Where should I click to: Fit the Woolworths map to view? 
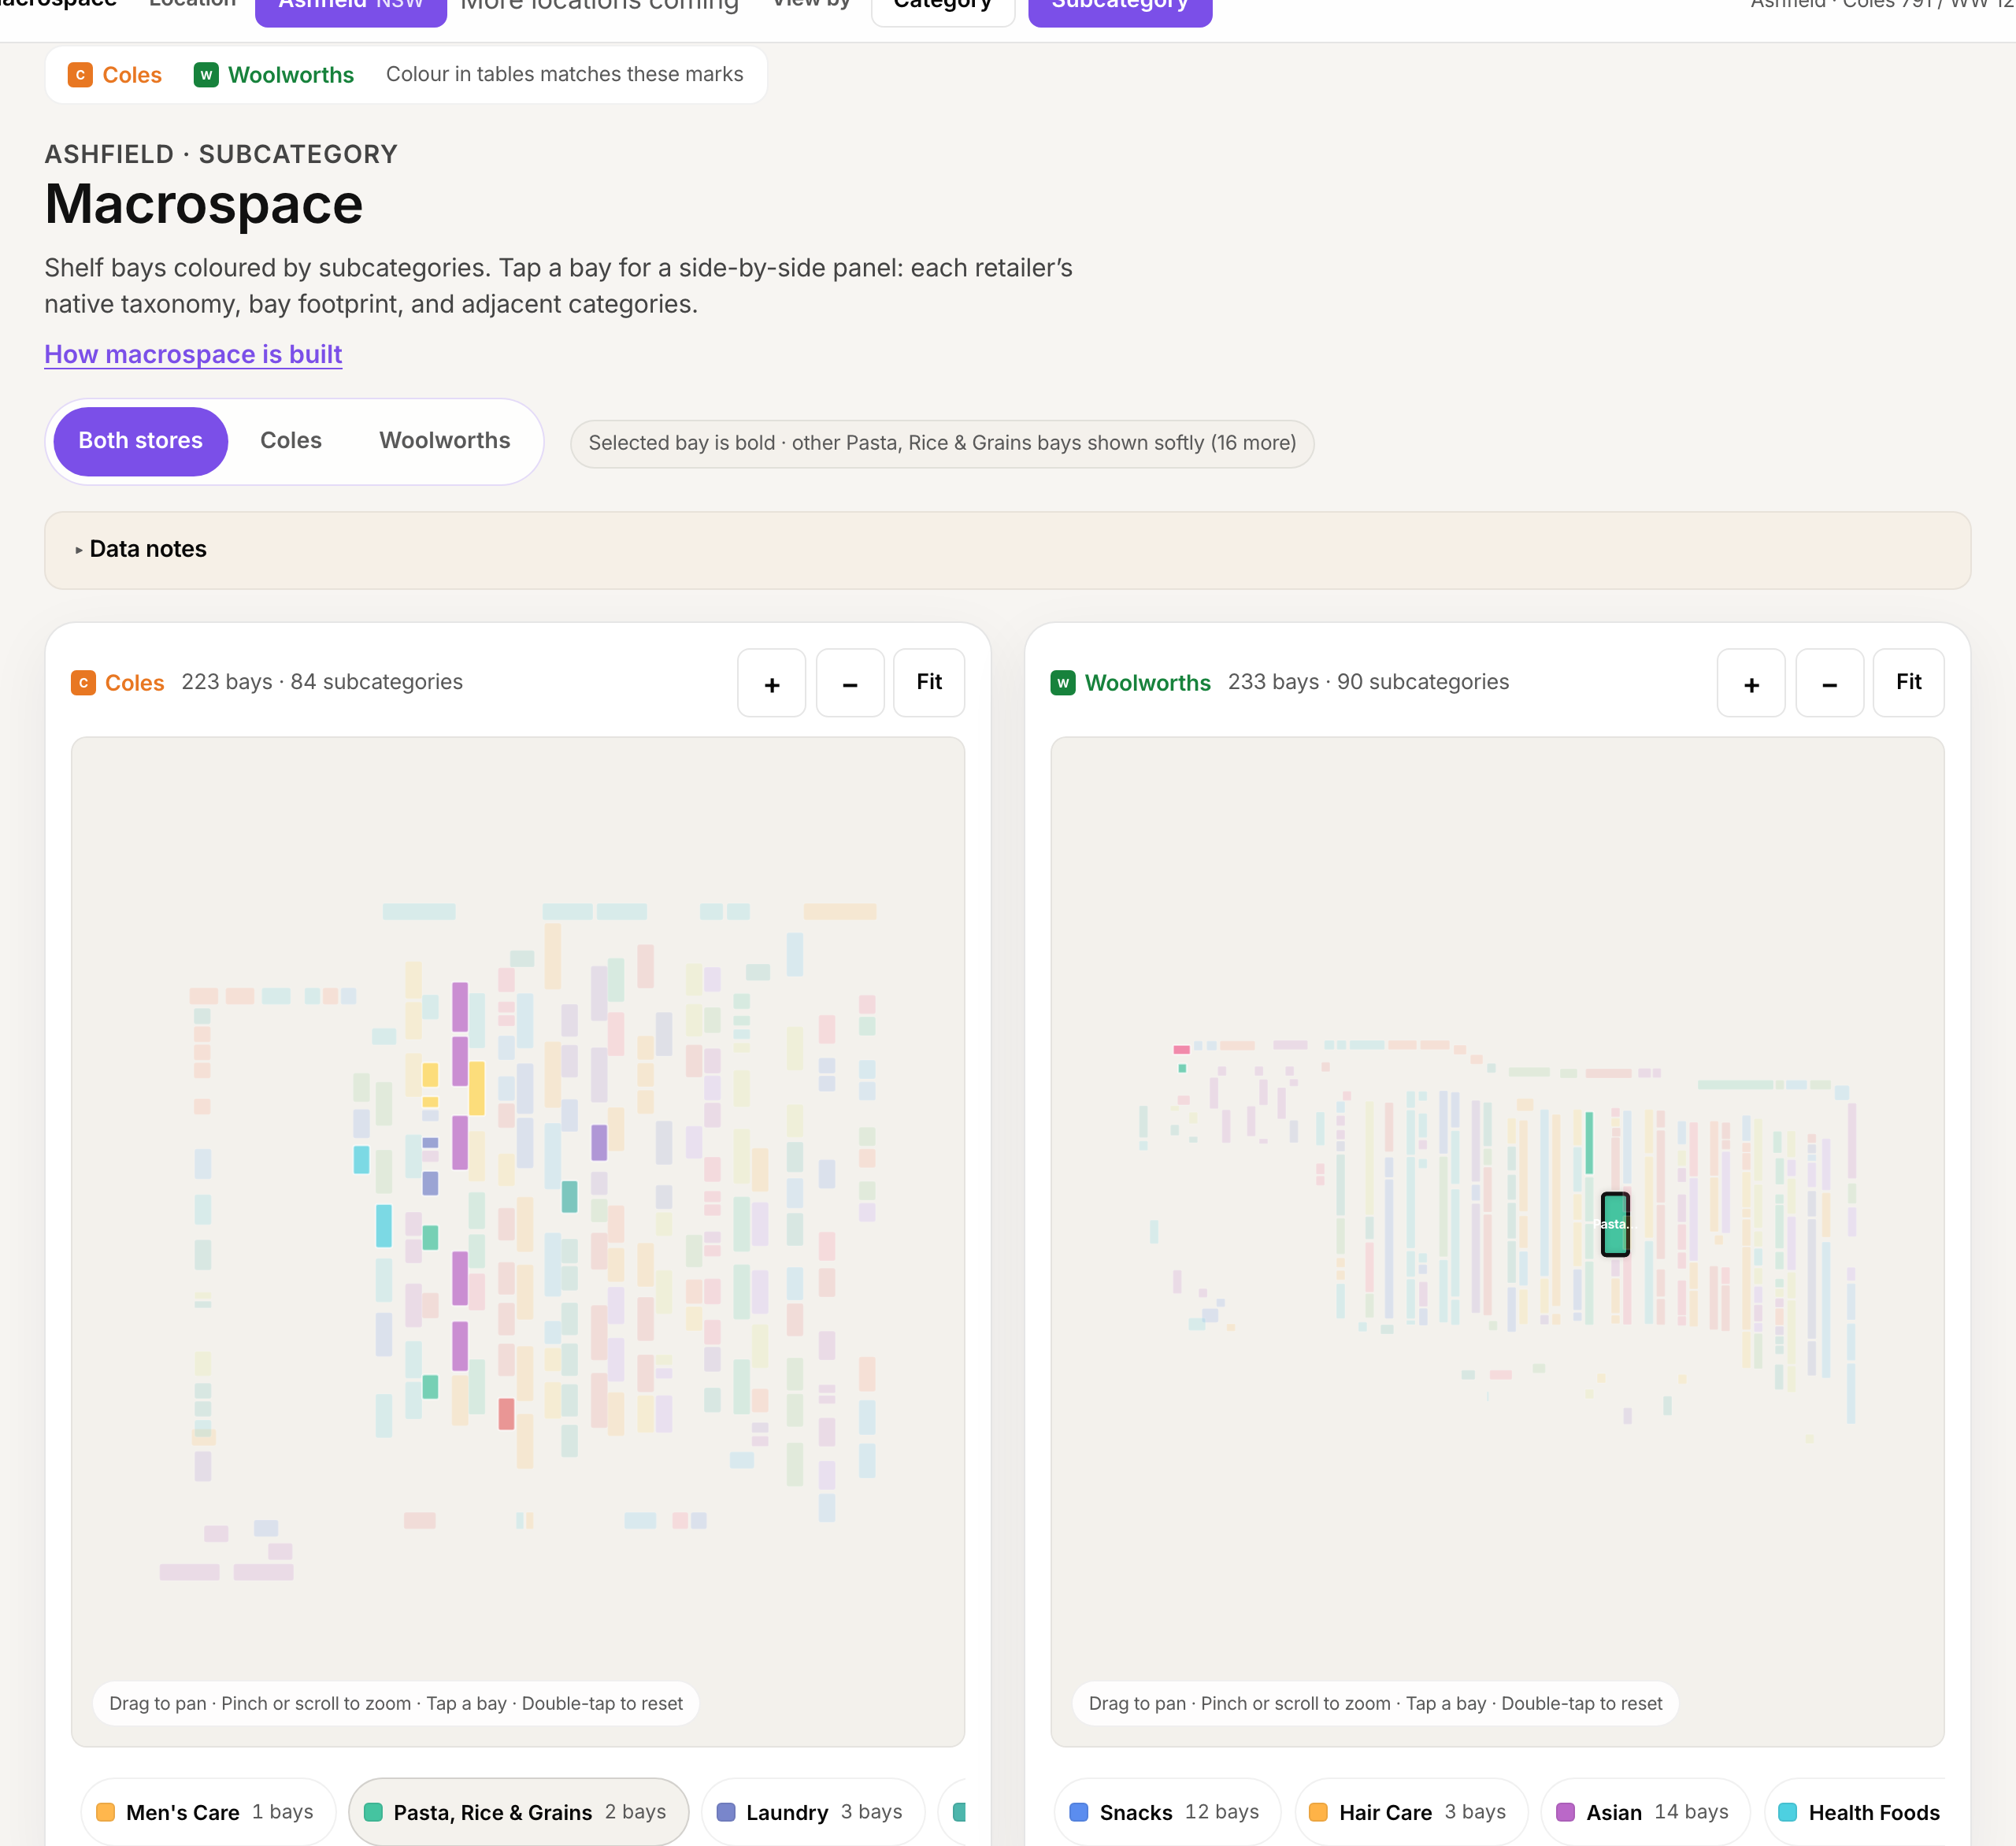pos(1909,683)
